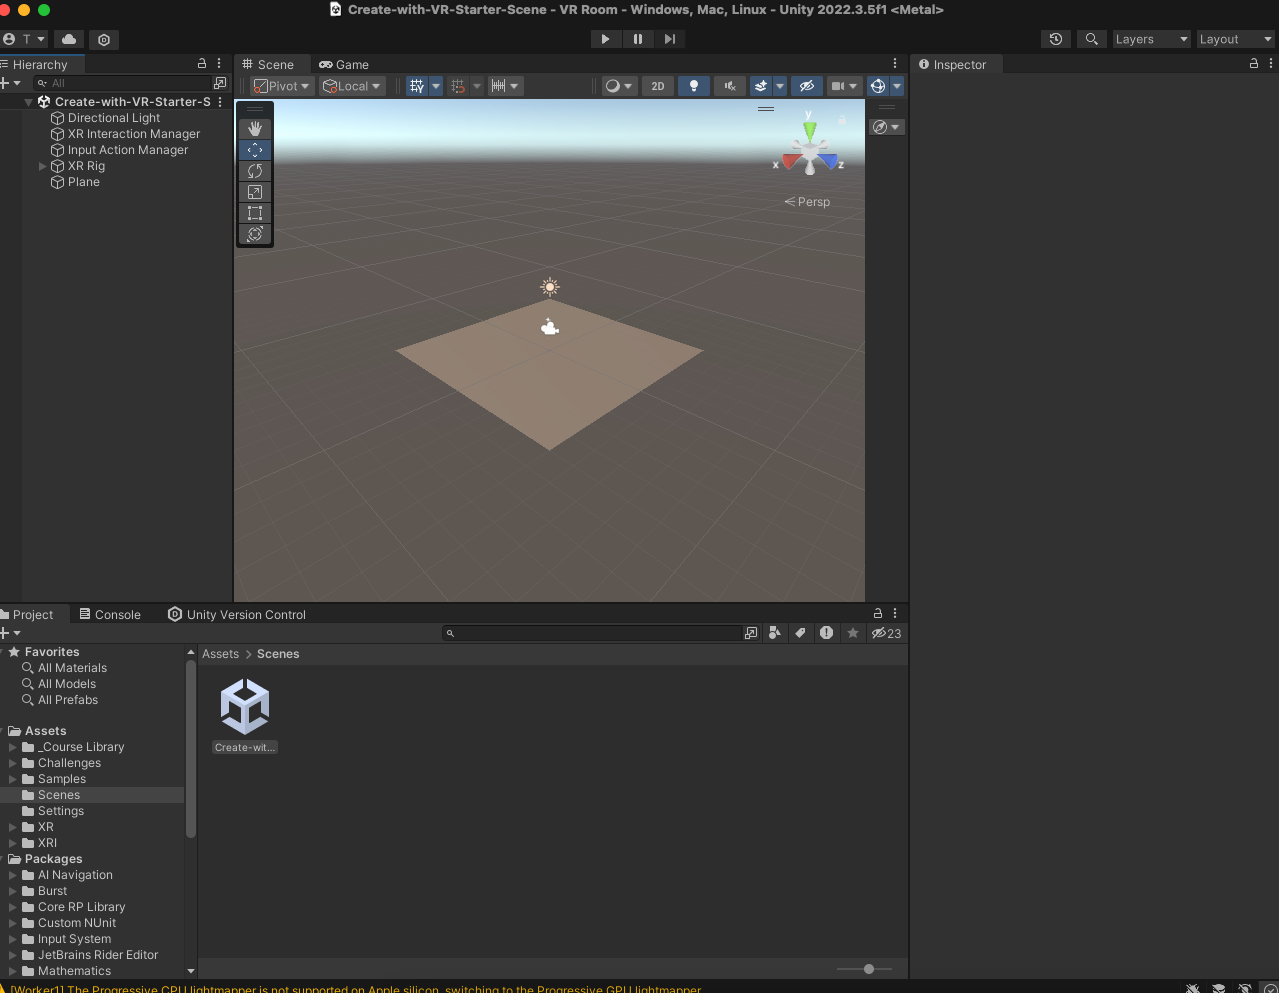
Task: Switch to the Scene tab
Action: (x=268, y=64)
